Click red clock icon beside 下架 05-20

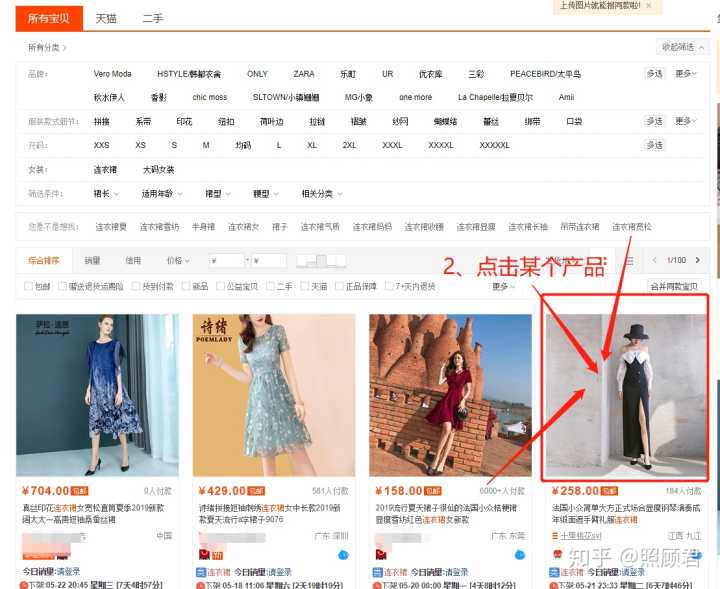(x=377, y=585)
